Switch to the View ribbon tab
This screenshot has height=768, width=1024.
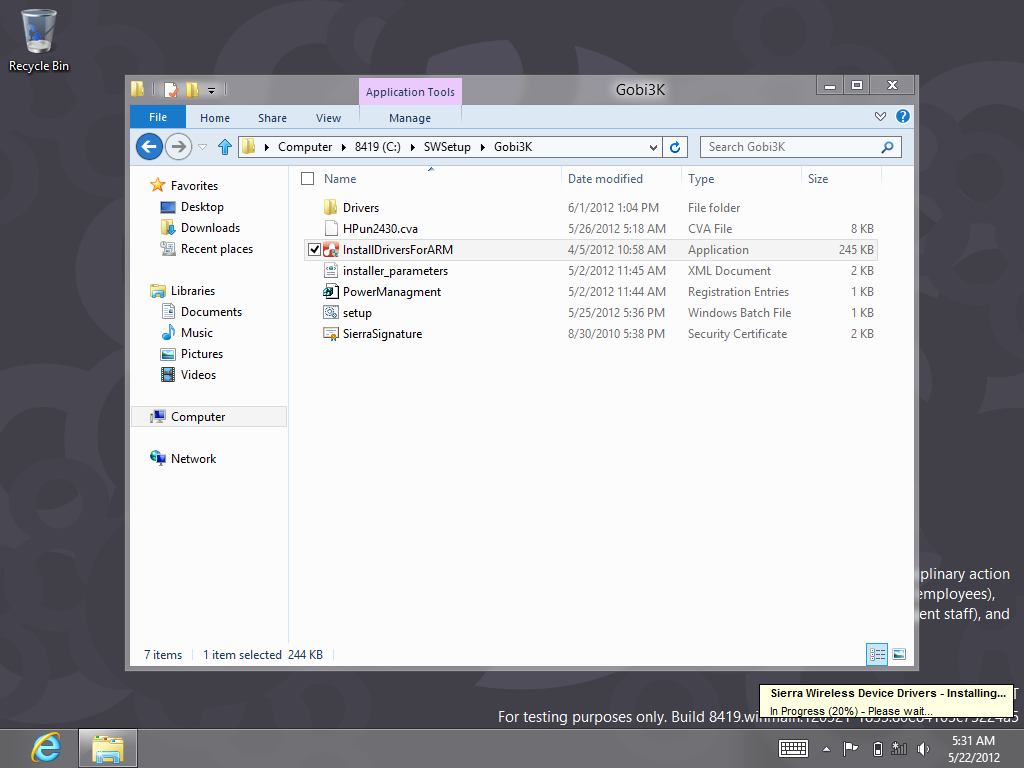point(328,118)
